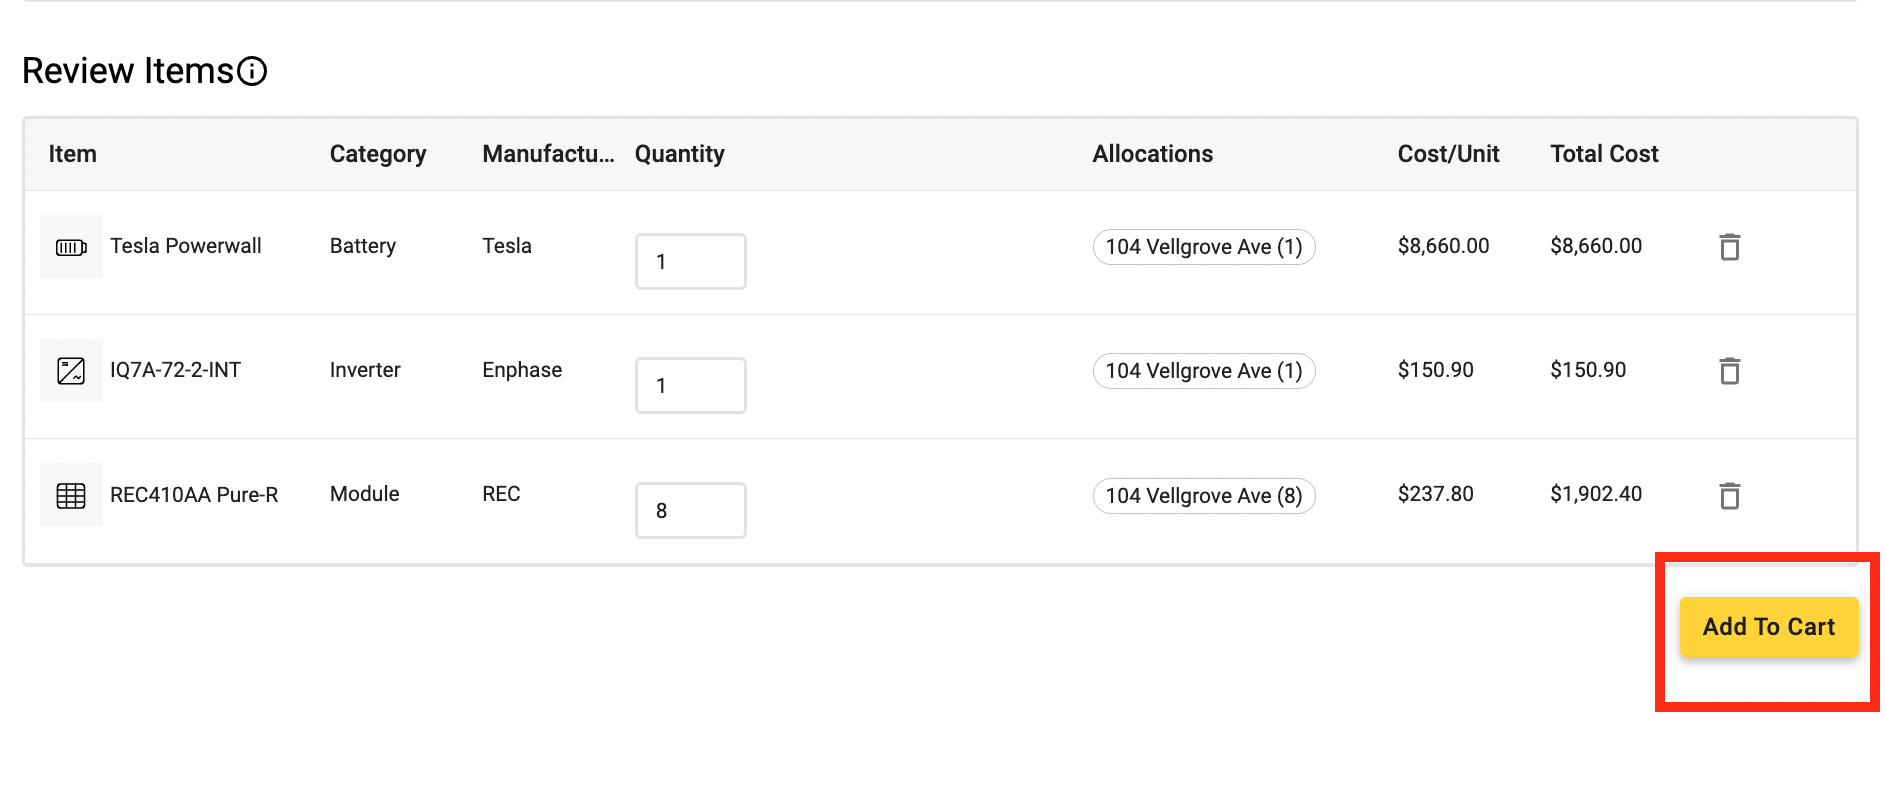Click the Add To Cart button

tap(1768, 627)
